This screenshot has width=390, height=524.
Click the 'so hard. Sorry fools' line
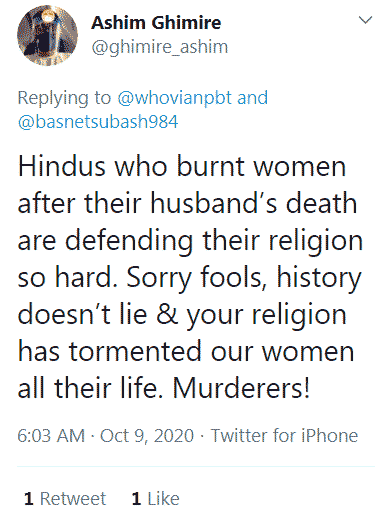pyautogui.click(x=189, y=279)
